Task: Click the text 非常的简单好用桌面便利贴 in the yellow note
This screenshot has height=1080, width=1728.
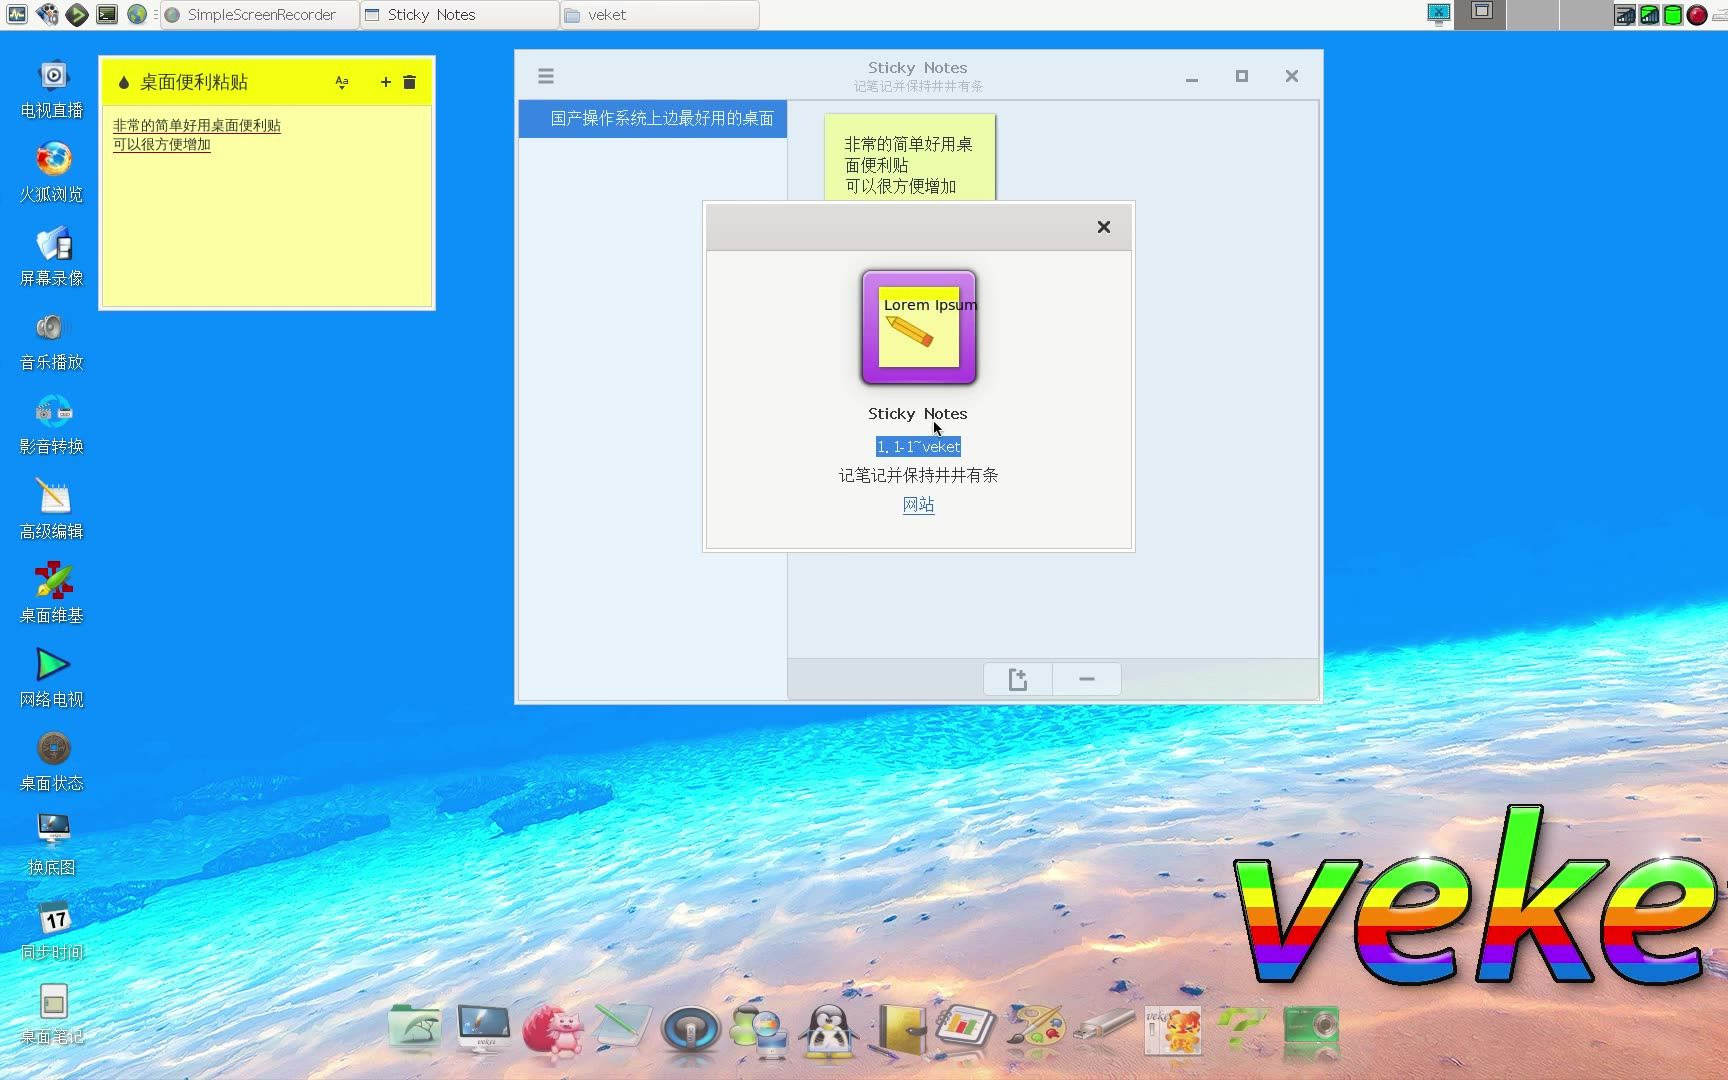Action: (196, 126)
